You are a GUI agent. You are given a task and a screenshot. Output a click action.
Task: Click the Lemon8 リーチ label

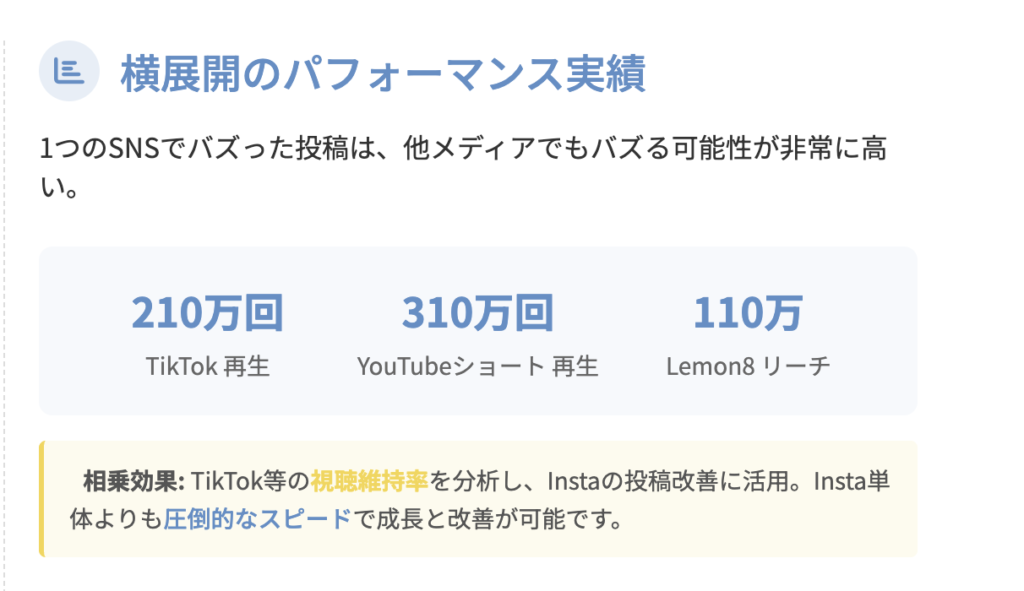[748, 367]
